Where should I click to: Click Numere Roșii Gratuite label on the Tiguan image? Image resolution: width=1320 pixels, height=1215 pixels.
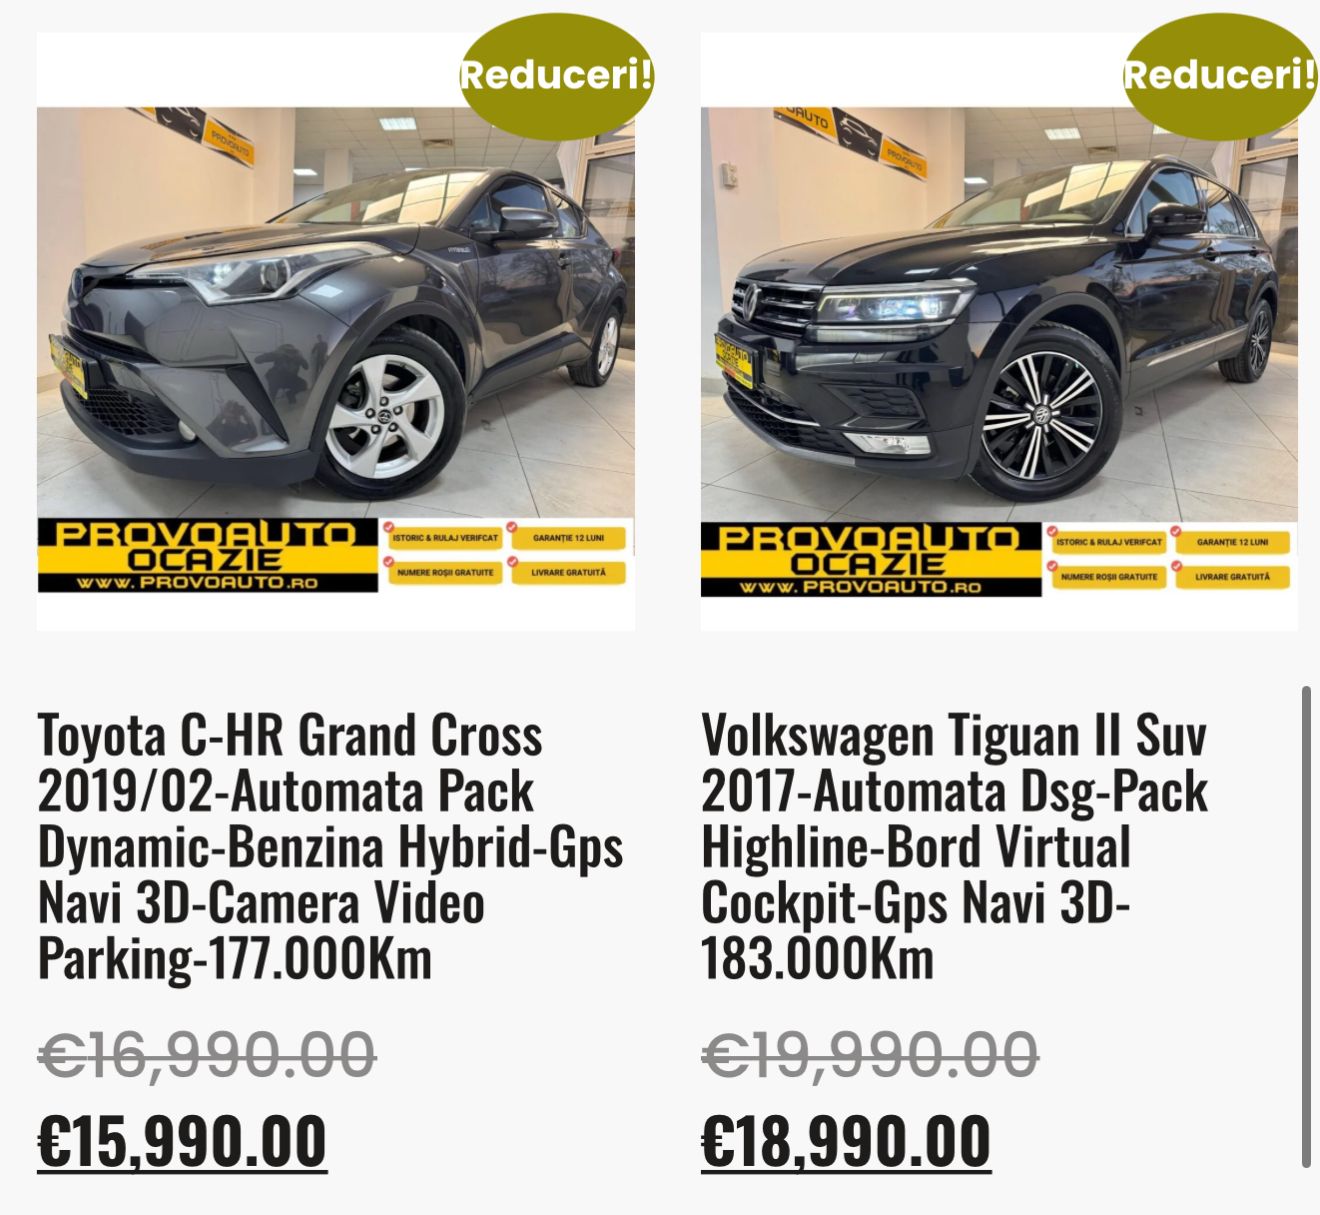(1109, 577)
